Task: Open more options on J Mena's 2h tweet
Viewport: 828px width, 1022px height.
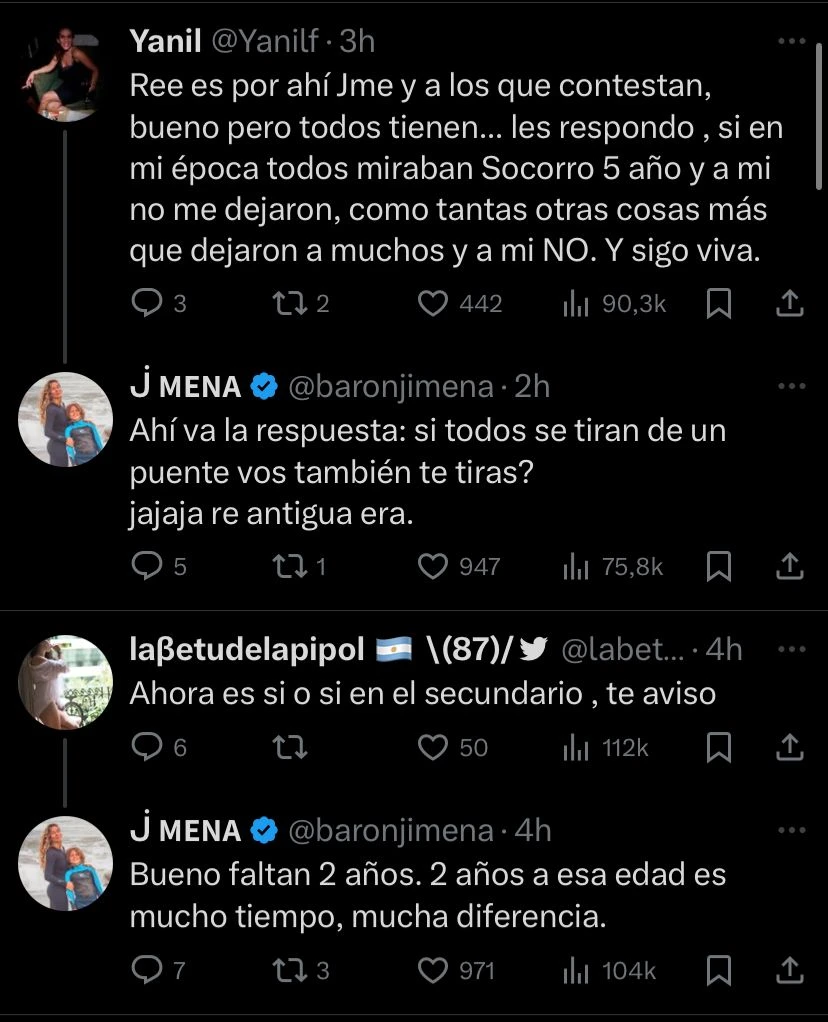Action: coord(791,386)
